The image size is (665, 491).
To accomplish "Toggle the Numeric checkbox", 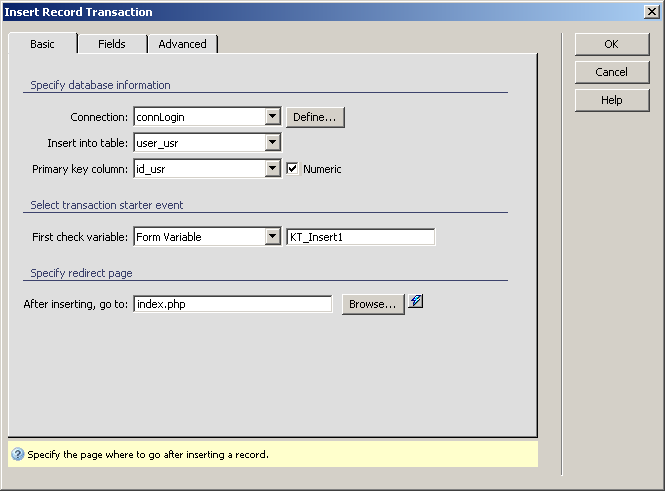I will [293, 169].
